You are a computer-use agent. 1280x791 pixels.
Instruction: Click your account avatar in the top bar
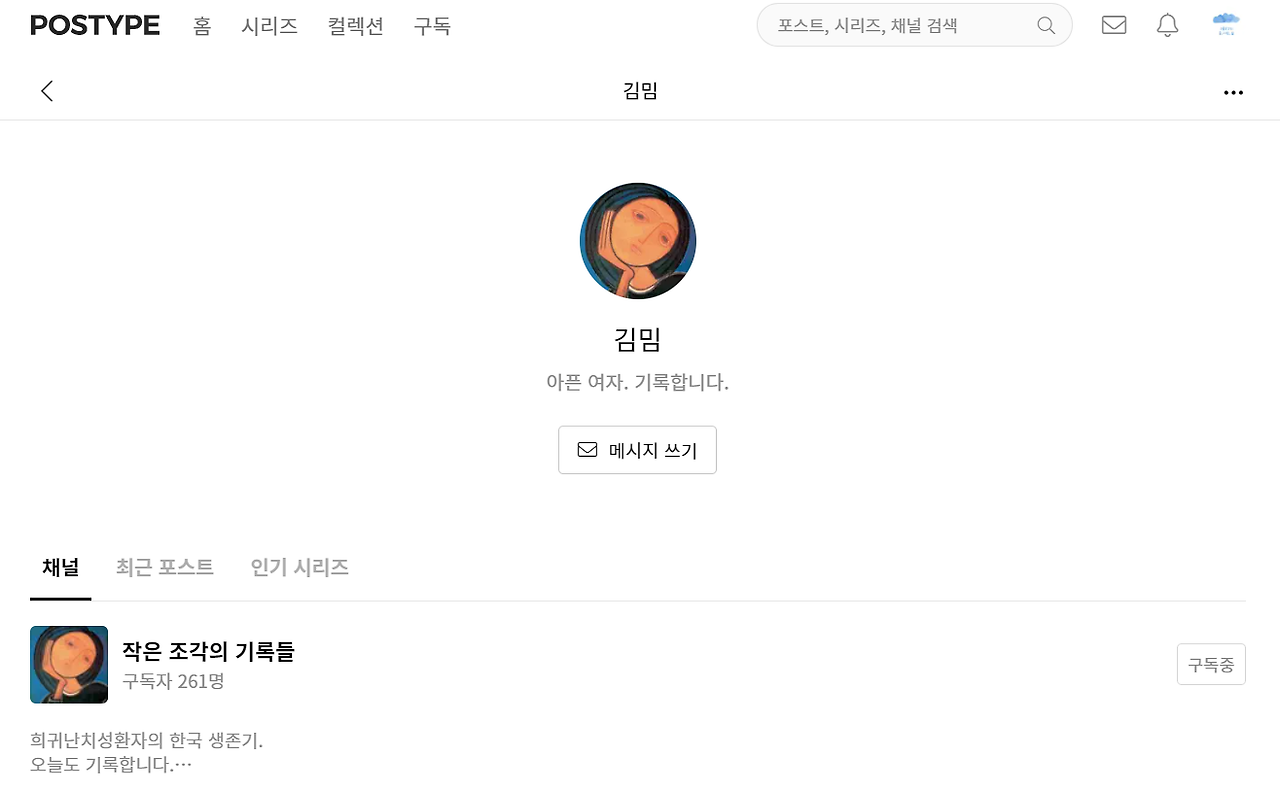(x=1225, y=24)
